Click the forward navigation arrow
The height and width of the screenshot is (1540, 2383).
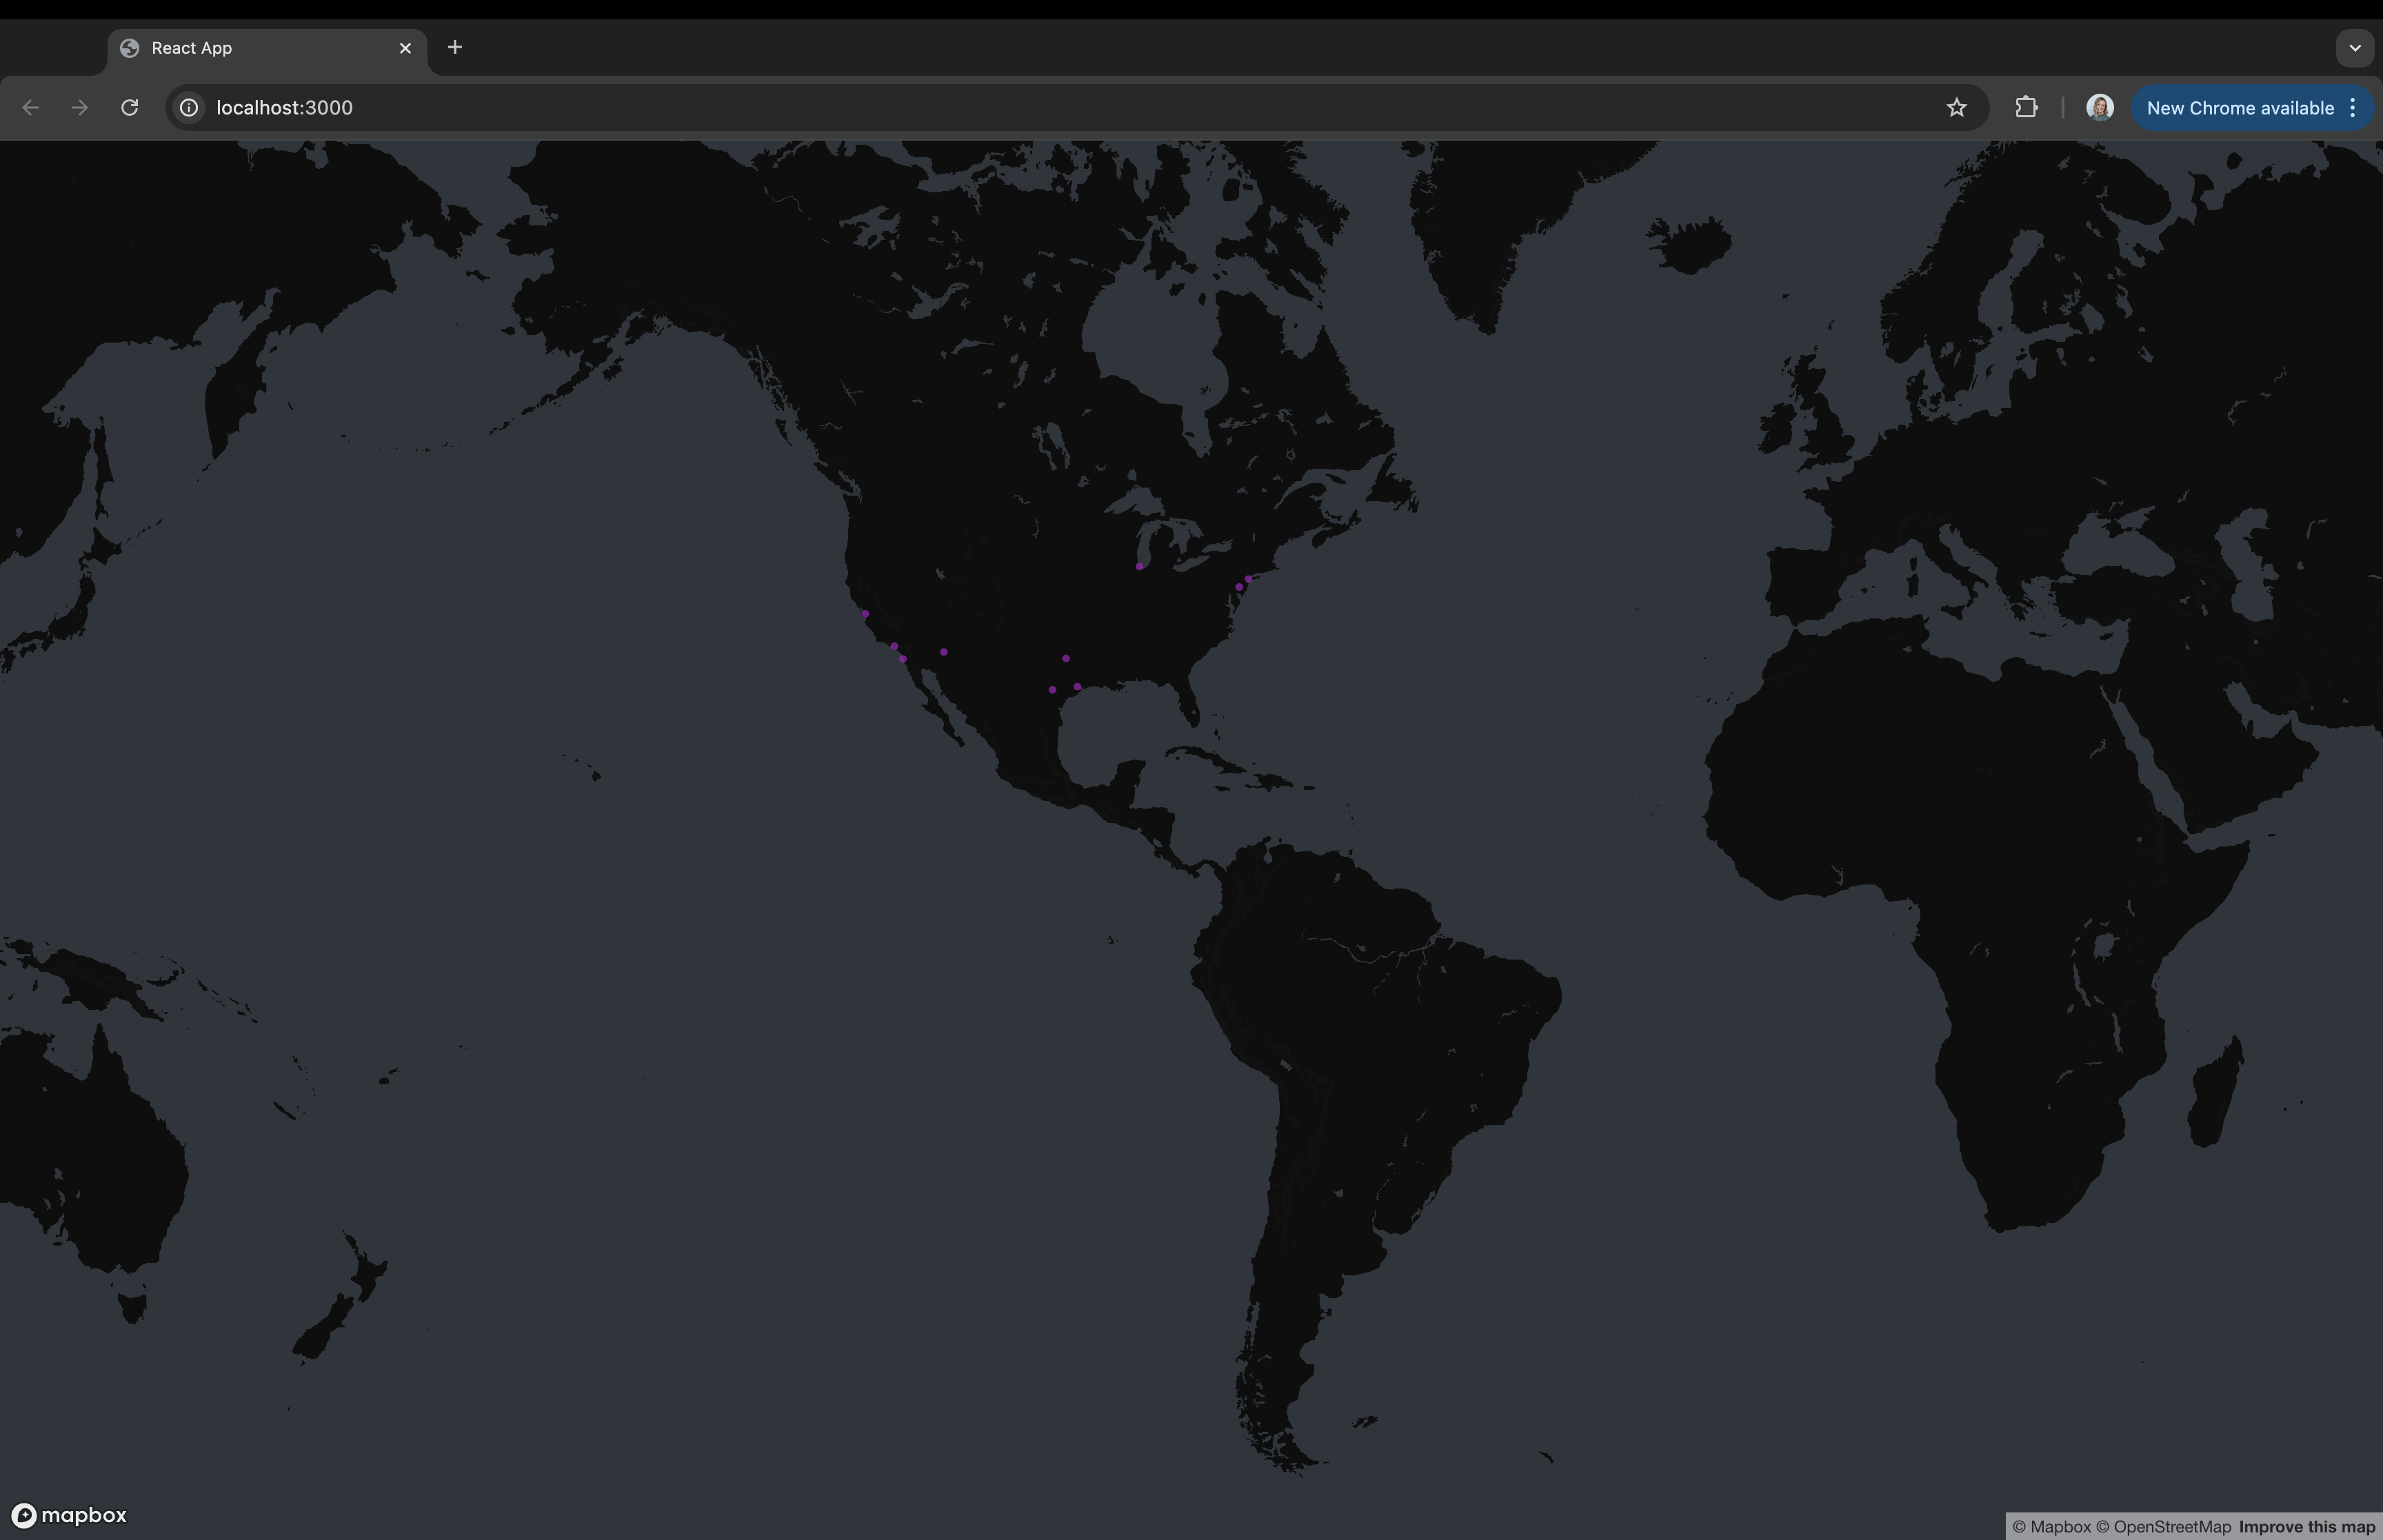click(79, 107)
